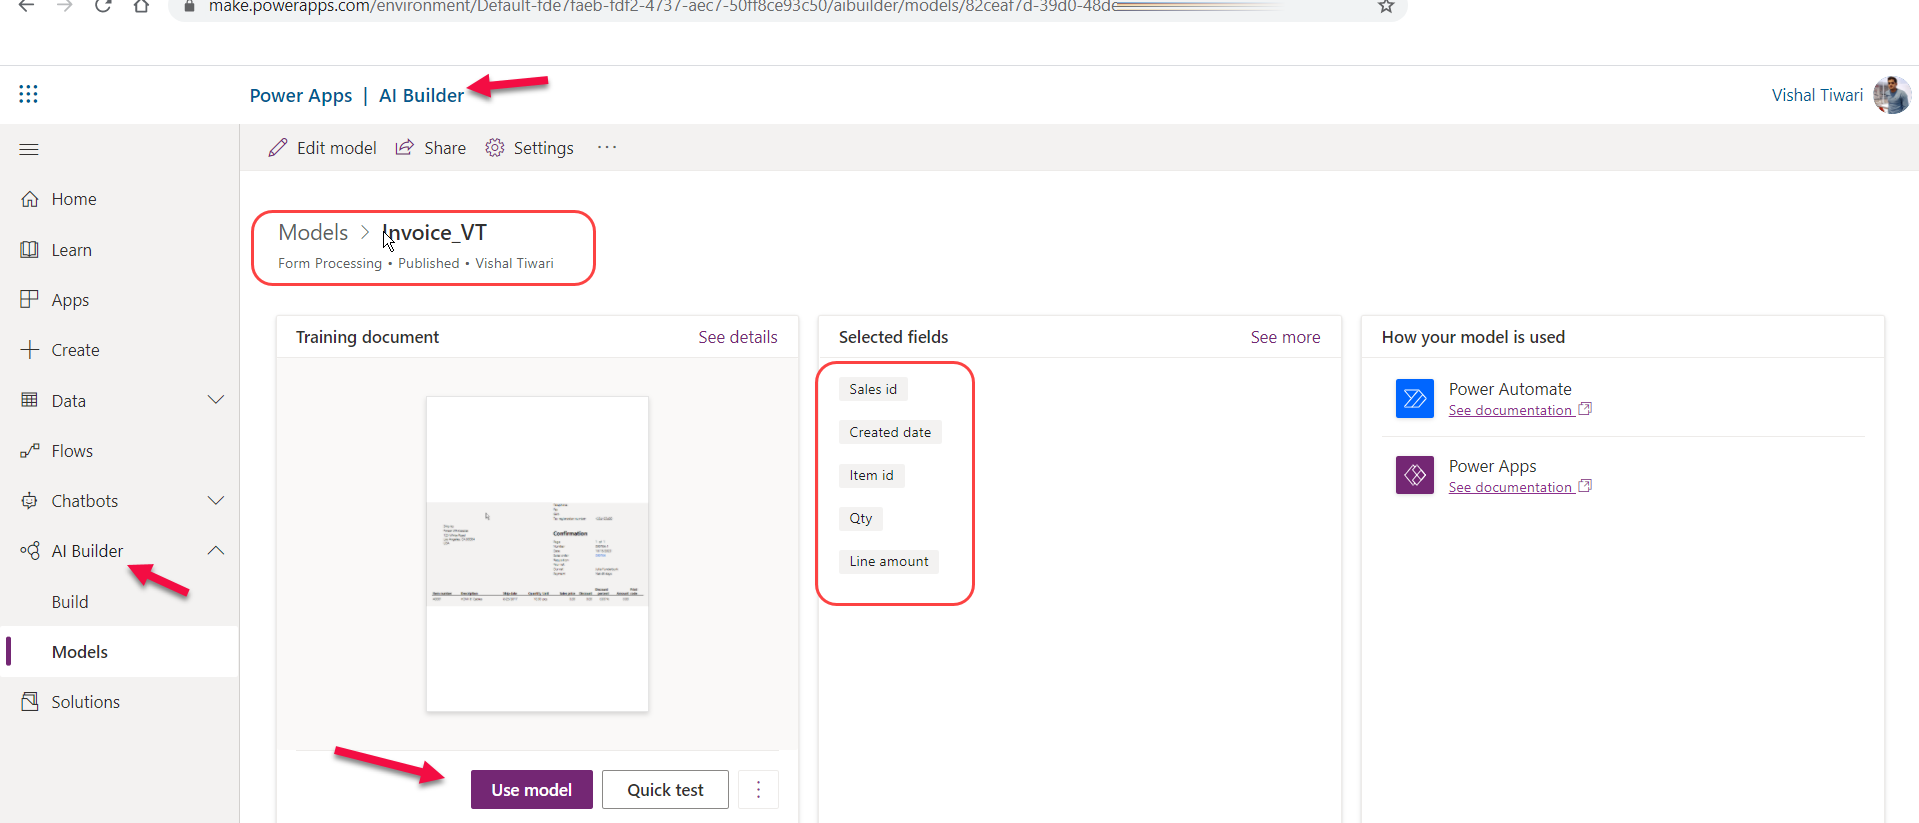
Task: Click the training document thumbnail preview
Action: (x=537, y=554)
